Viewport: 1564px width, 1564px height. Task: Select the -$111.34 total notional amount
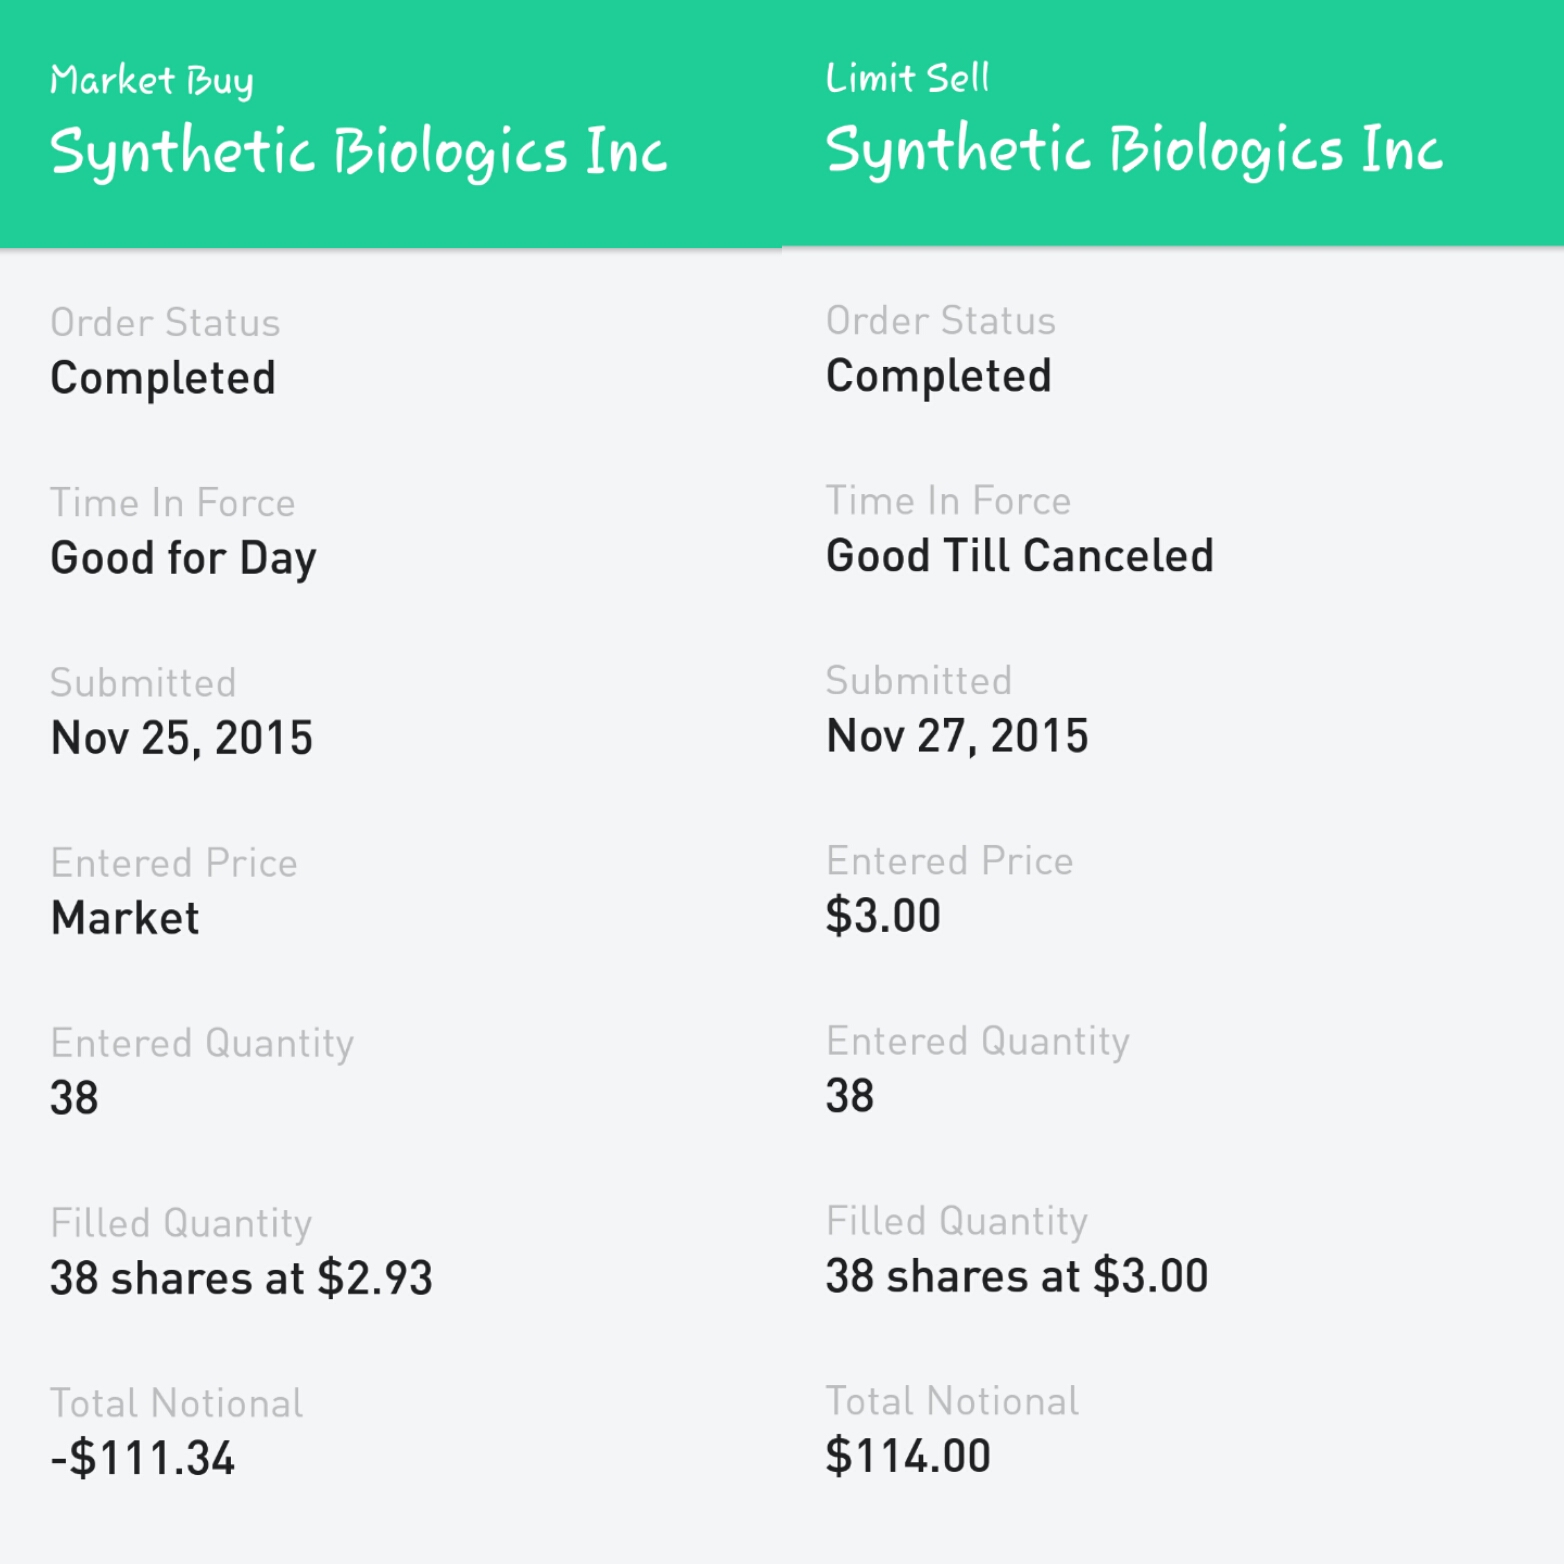[x=142, y=1458]
